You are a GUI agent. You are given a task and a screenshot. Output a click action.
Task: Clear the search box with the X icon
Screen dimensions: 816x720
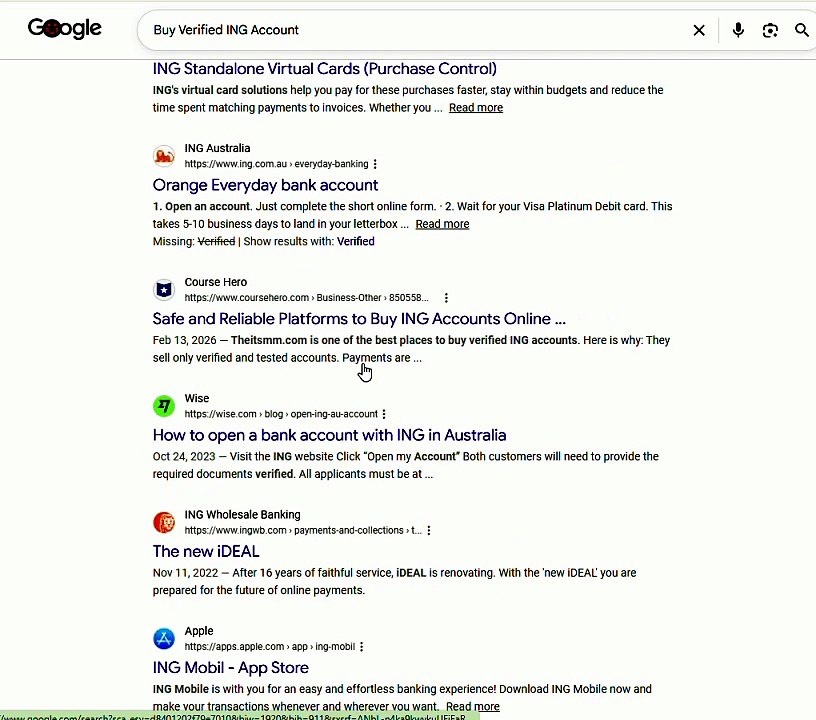(699, 30)
